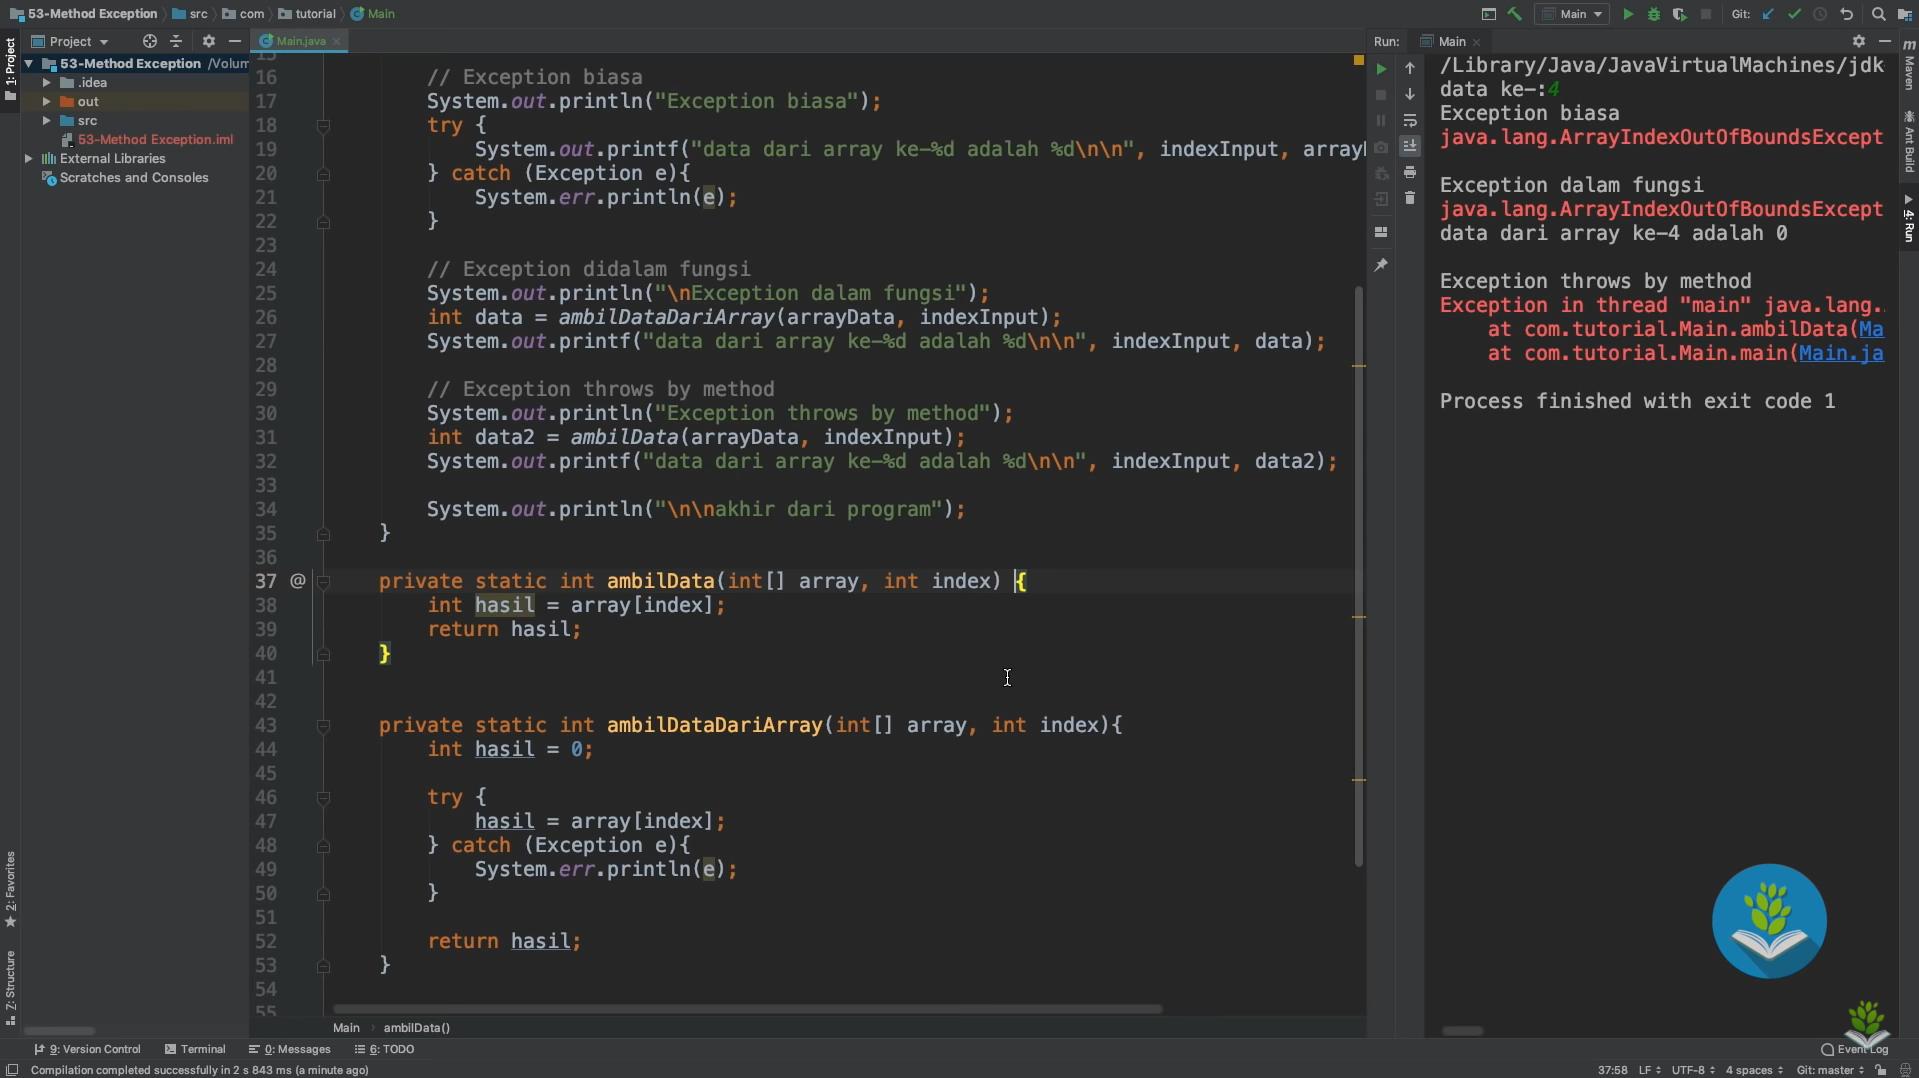Open the Project view dropdown
Viewport: 1919px width, 1078px height.
pyautogui.click(x=70, y=41)
